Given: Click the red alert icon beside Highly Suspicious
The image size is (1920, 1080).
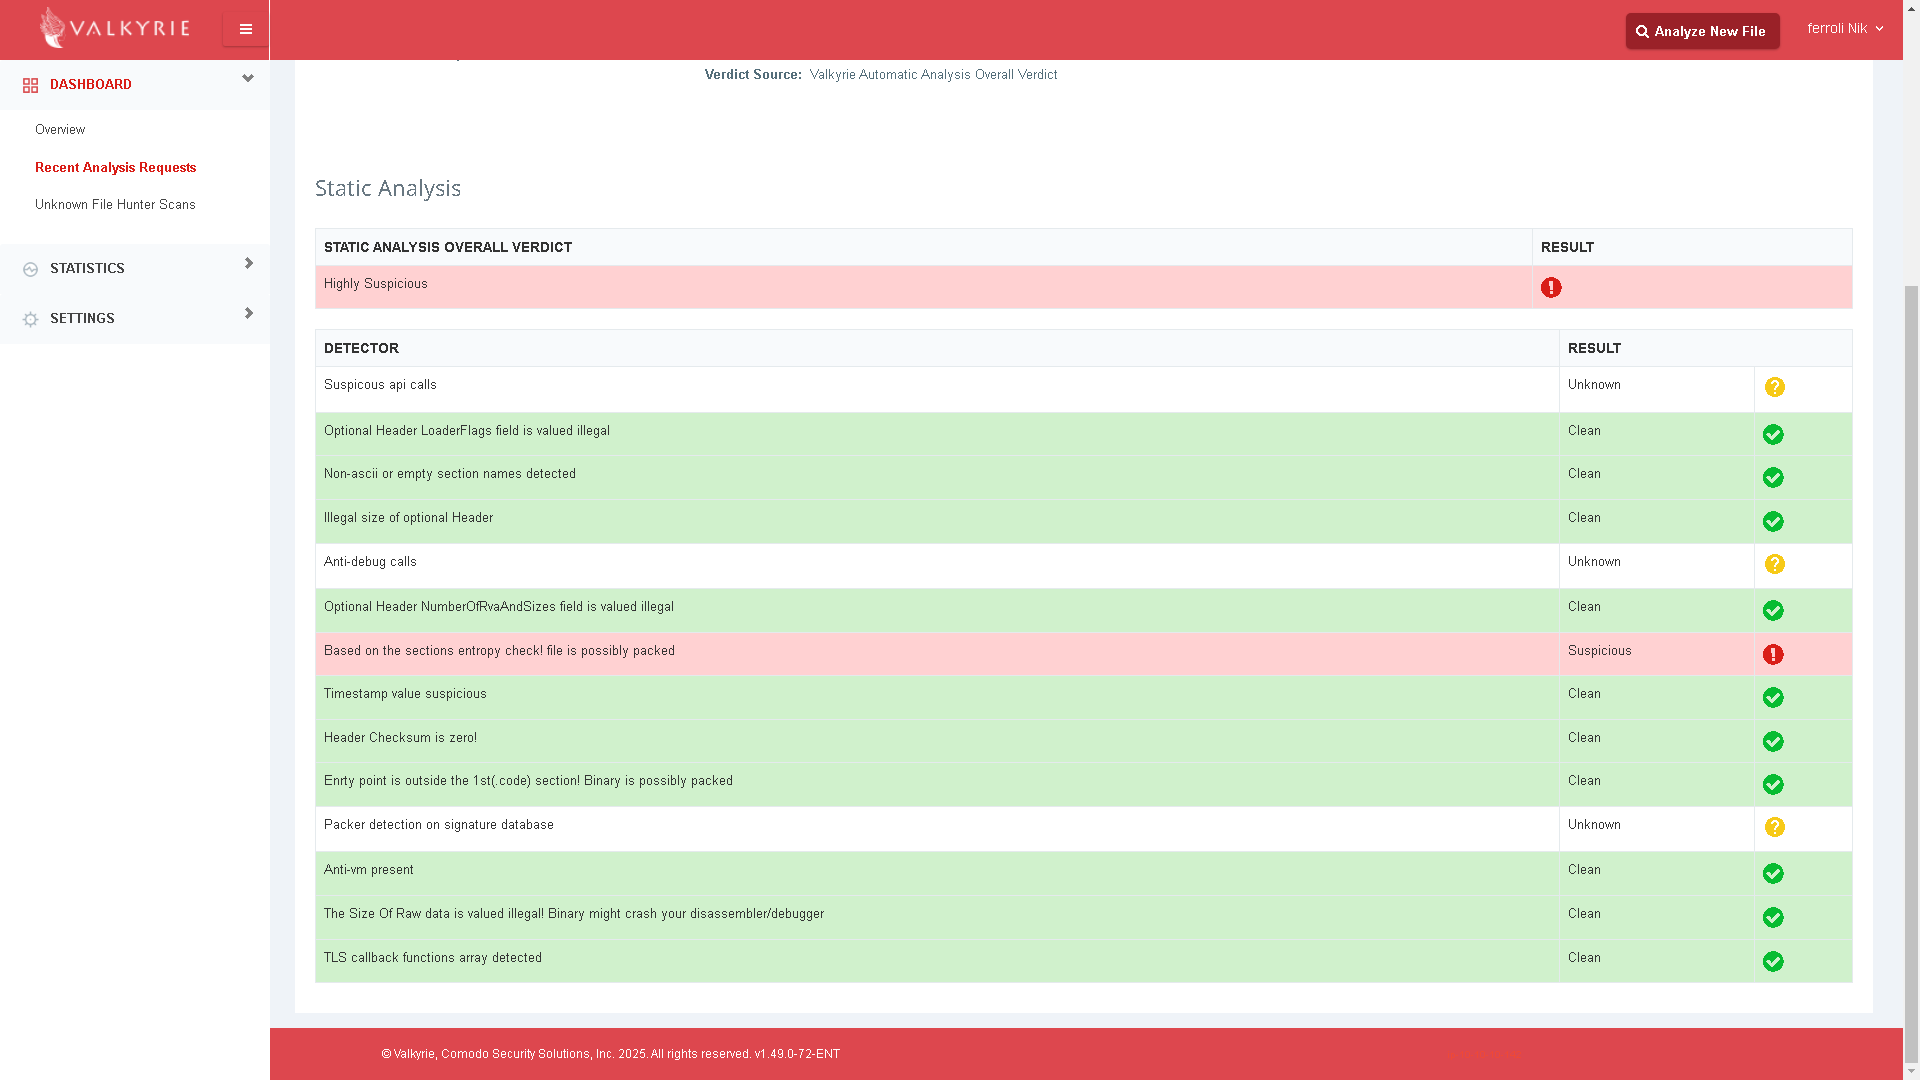Looking at the screenshot, I should coord(1551,288).
